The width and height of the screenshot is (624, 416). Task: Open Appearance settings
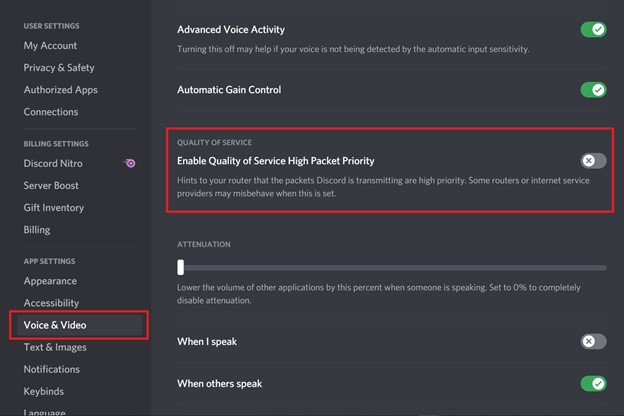click(50, 281)
